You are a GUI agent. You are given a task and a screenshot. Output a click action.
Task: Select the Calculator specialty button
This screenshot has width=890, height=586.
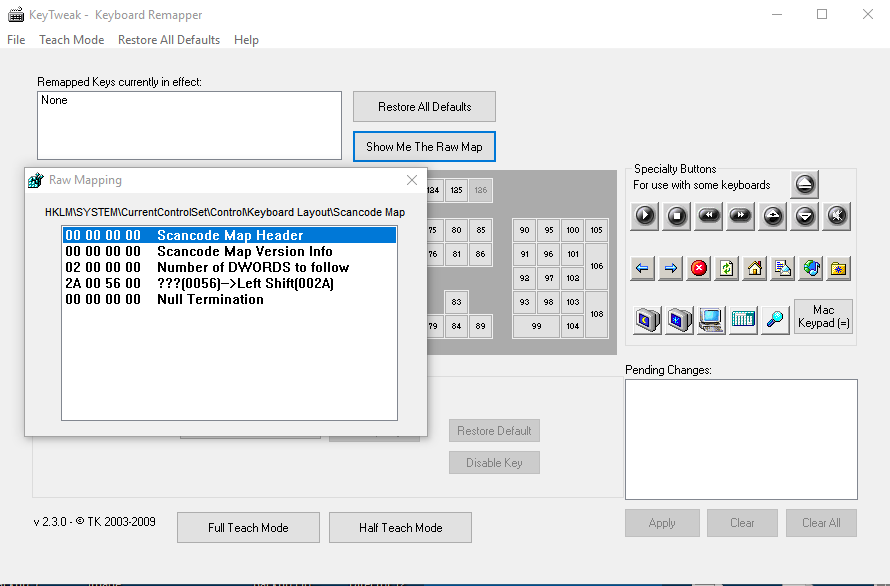click(743, 320)
